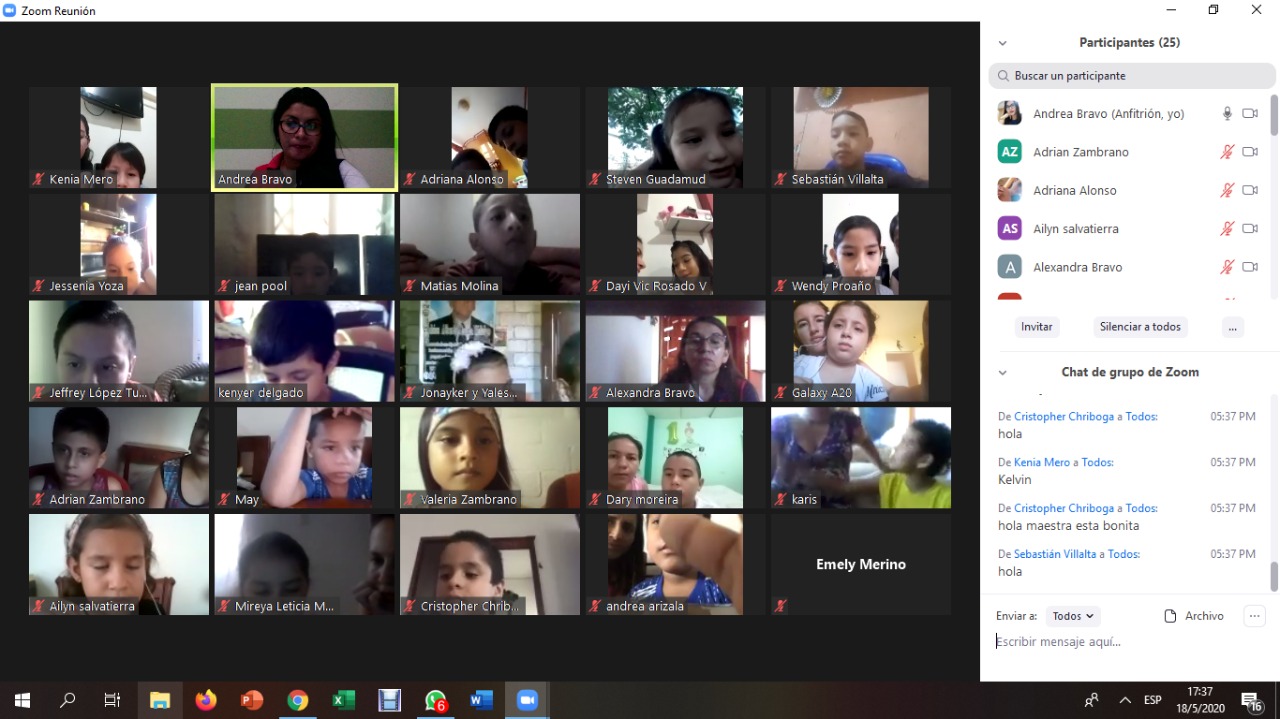Open chat more options next to Archivo
This screenshot has width=1280, height=719.
pos(1255,616)
